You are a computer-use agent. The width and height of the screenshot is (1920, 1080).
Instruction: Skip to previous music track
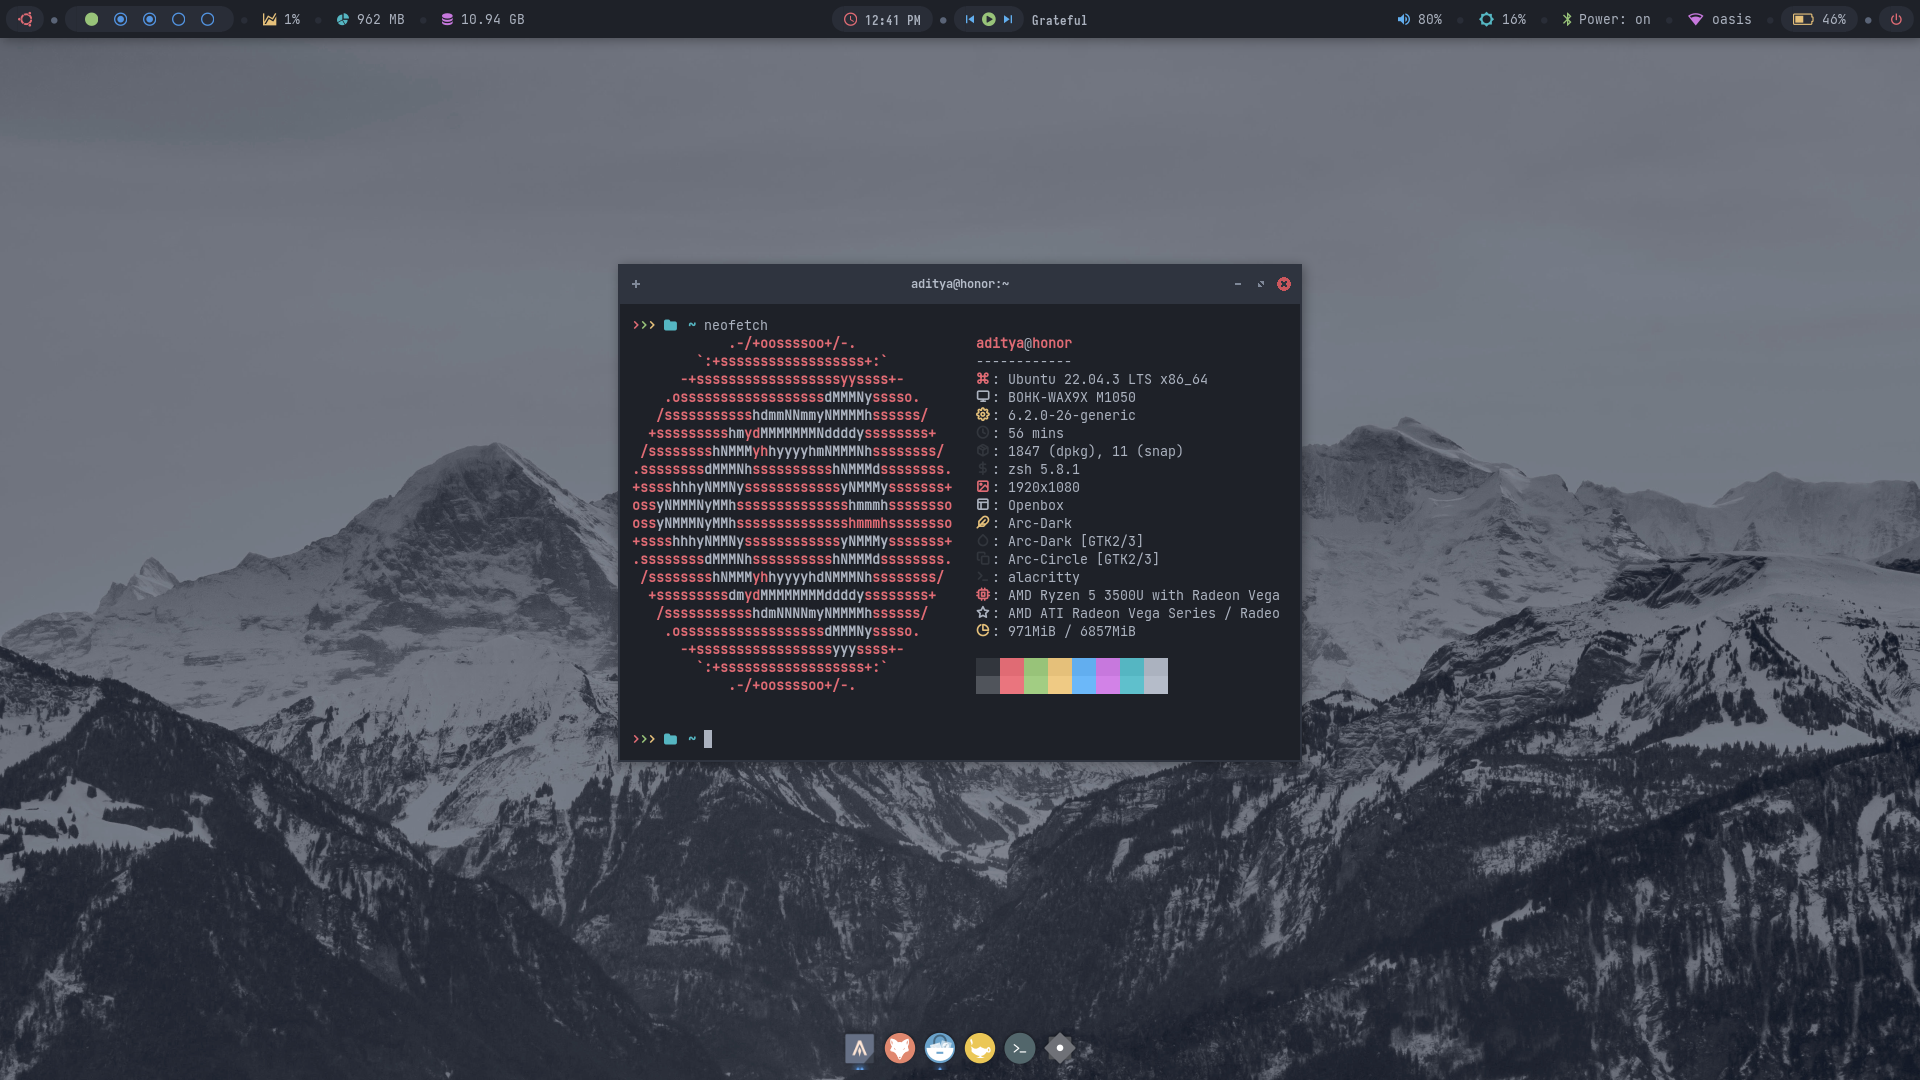(x=969, y=19)
